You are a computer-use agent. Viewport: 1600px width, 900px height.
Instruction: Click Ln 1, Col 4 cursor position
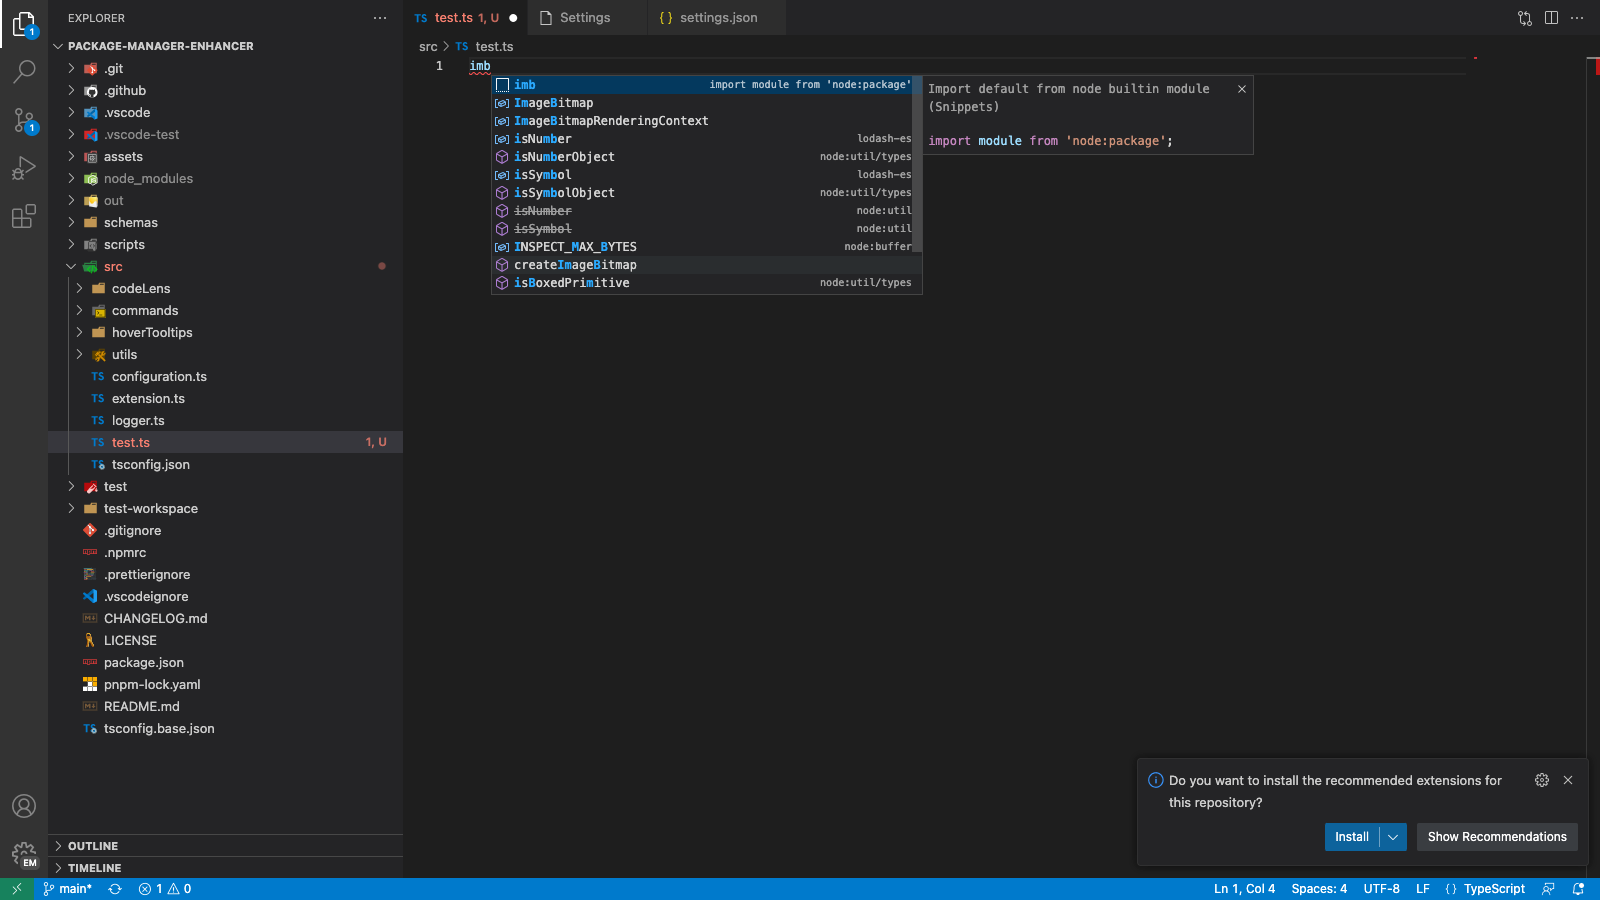(1244, 889)
